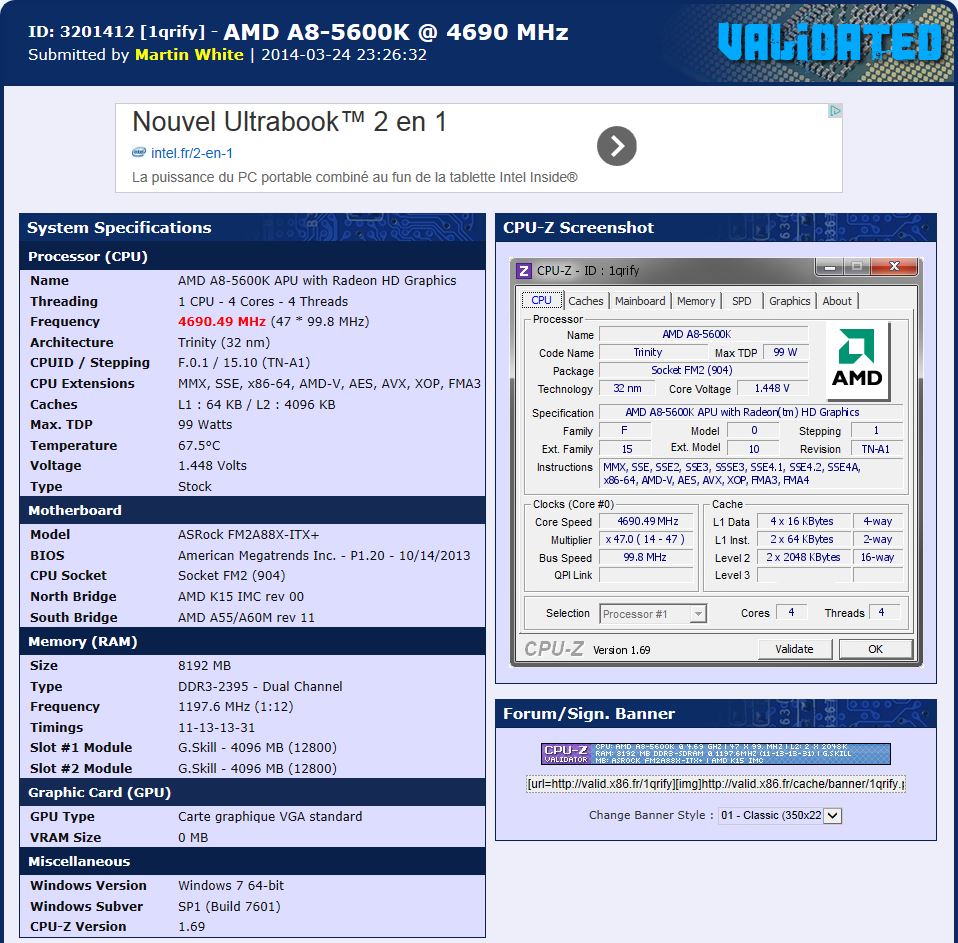Click the Max TDP 99 W field
The height and width of the screenshot is (943, 958).
click(x=786, y=352)
